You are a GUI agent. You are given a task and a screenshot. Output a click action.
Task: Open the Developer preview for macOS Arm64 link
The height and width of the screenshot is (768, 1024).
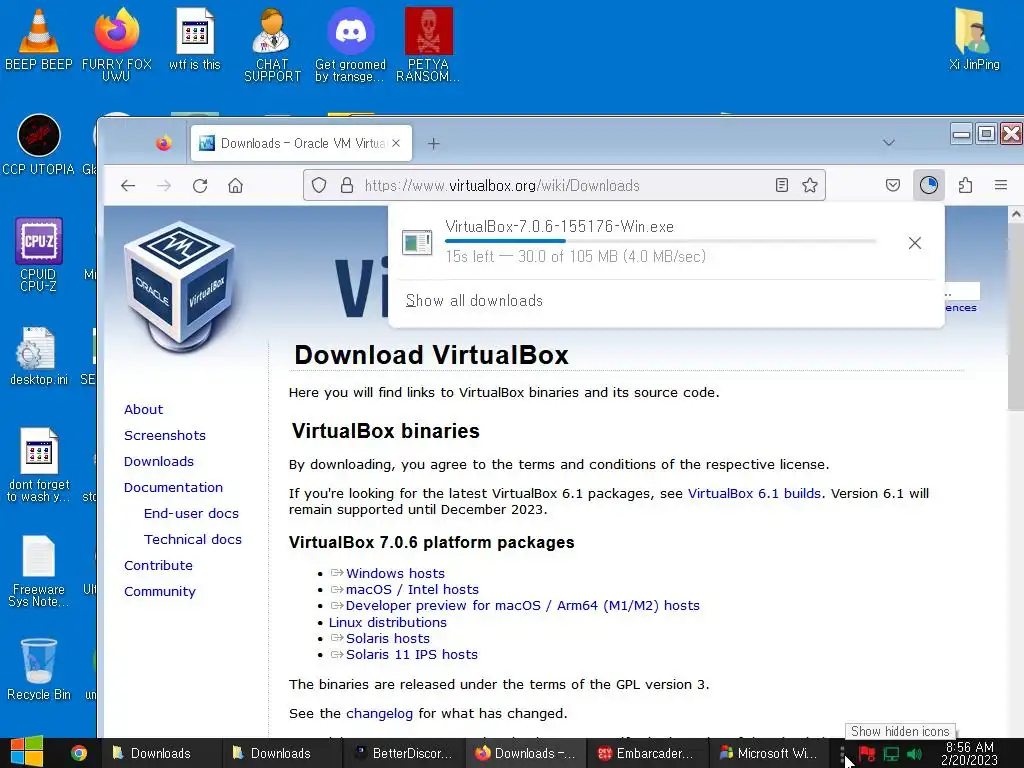point(522,606)
